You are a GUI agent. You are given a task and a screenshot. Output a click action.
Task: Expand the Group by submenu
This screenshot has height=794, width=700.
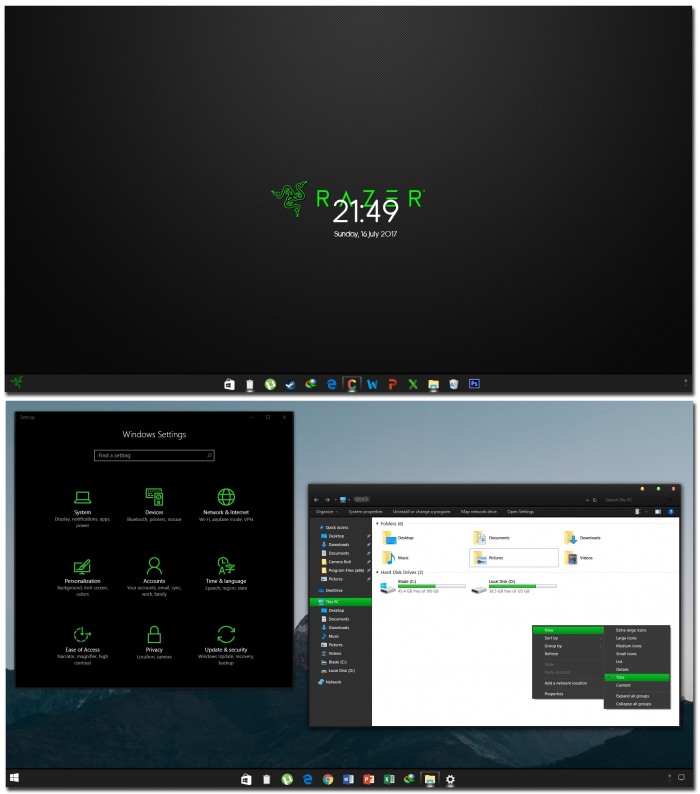[x=568, y=646]
